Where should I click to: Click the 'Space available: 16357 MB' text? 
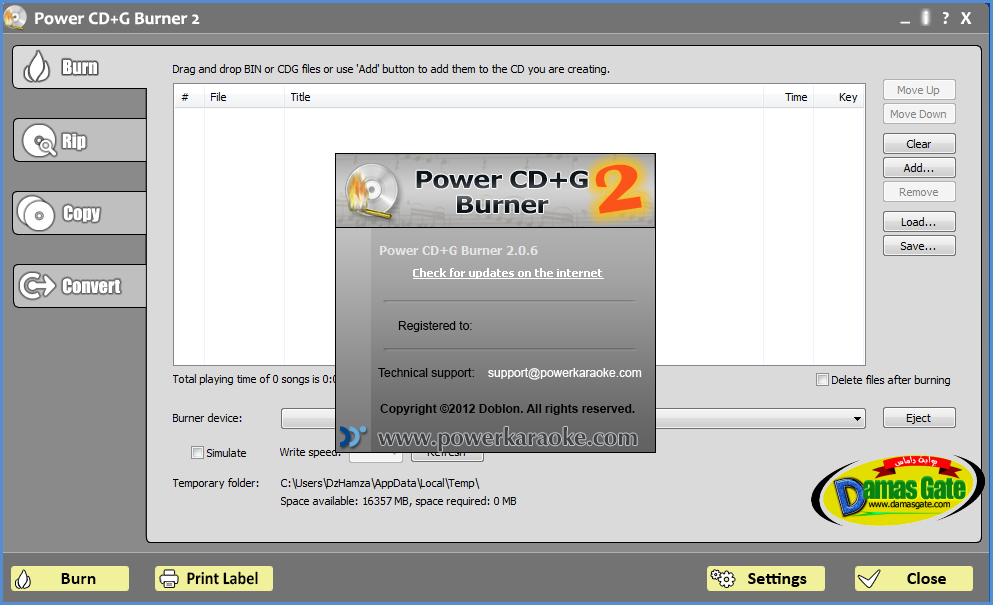pyautogui.click(x=345, y=501)
